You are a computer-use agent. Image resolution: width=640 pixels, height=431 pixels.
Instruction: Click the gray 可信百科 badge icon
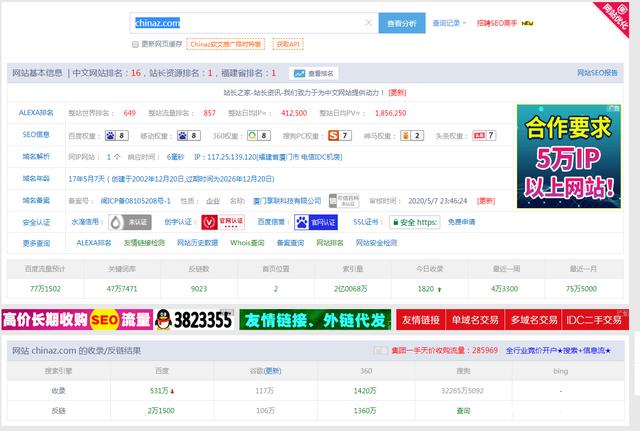[x=344, y=200]
